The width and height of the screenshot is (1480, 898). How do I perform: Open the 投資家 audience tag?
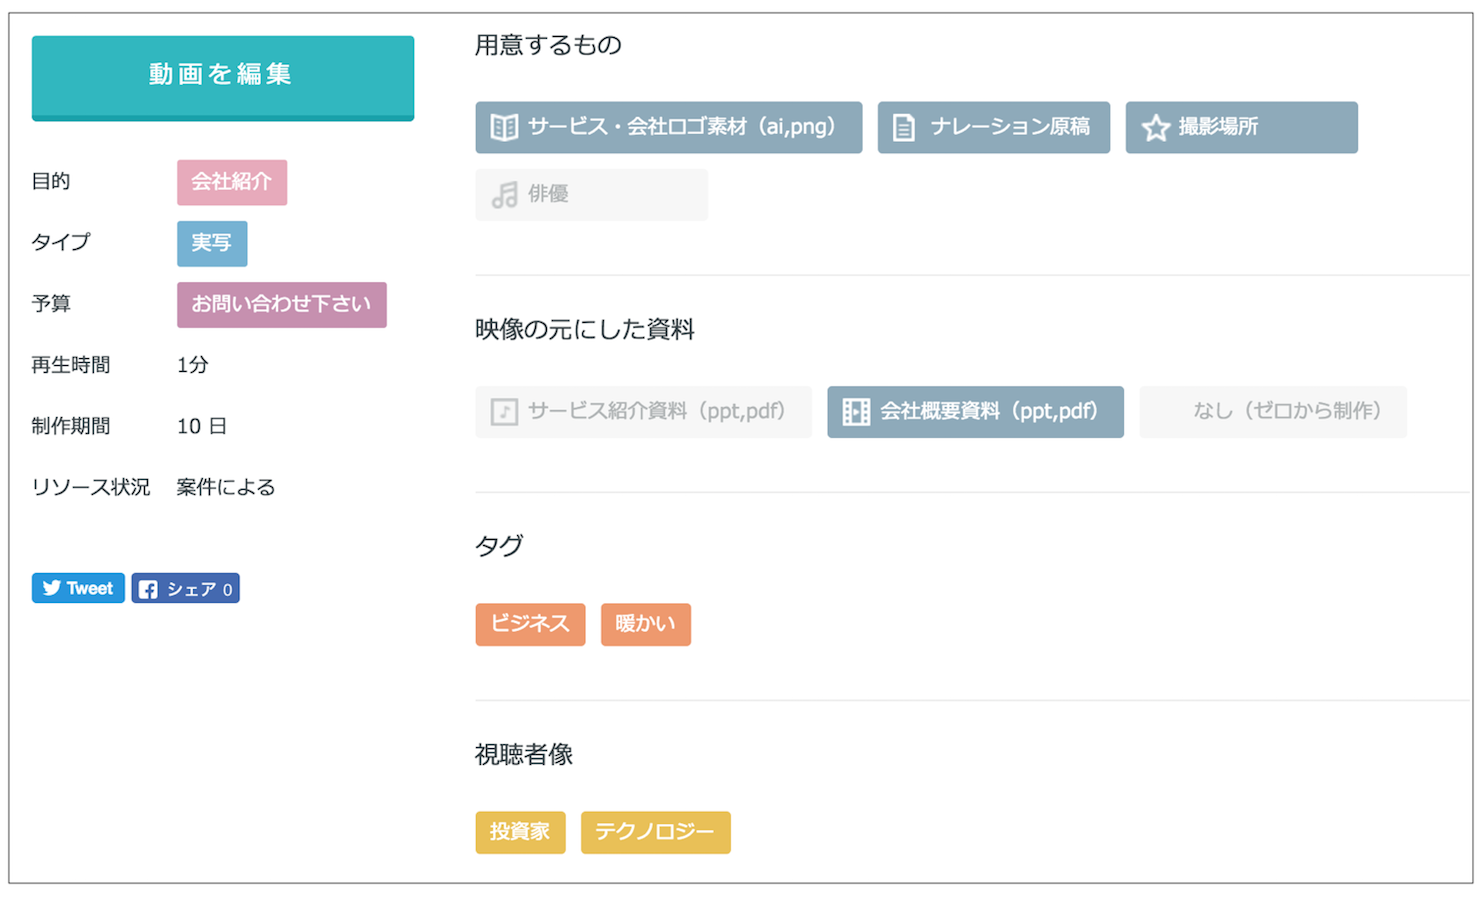pos(520,832)
